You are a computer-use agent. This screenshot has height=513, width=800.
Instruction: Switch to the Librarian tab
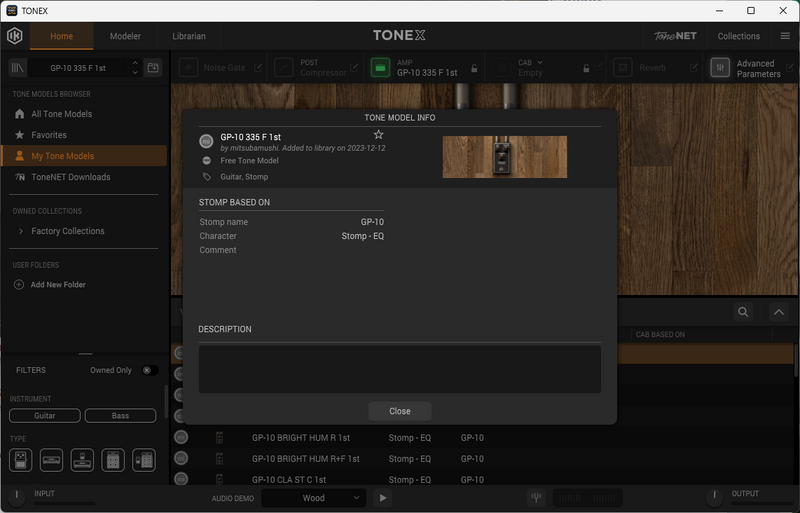189,36
